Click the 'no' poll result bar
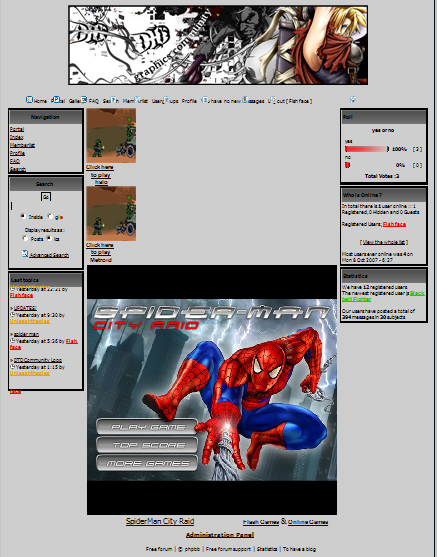The image size is (437, 557). [347, 165]
